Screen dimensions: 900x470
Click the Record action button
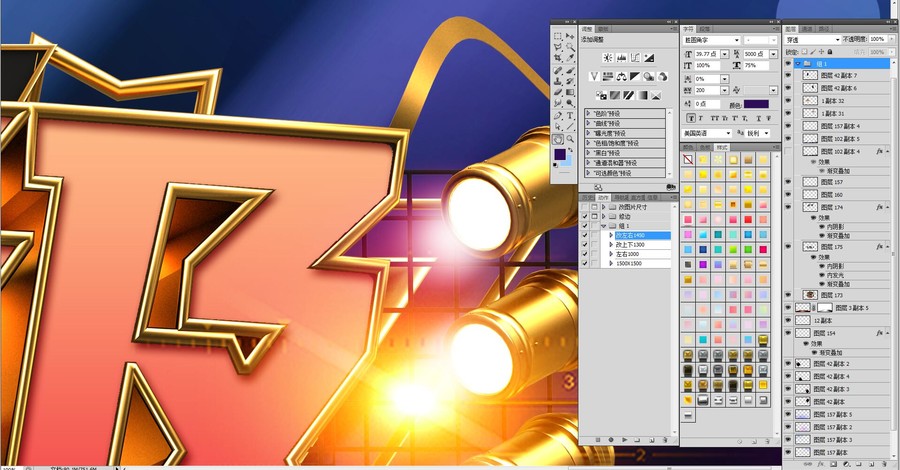[611, 440]
